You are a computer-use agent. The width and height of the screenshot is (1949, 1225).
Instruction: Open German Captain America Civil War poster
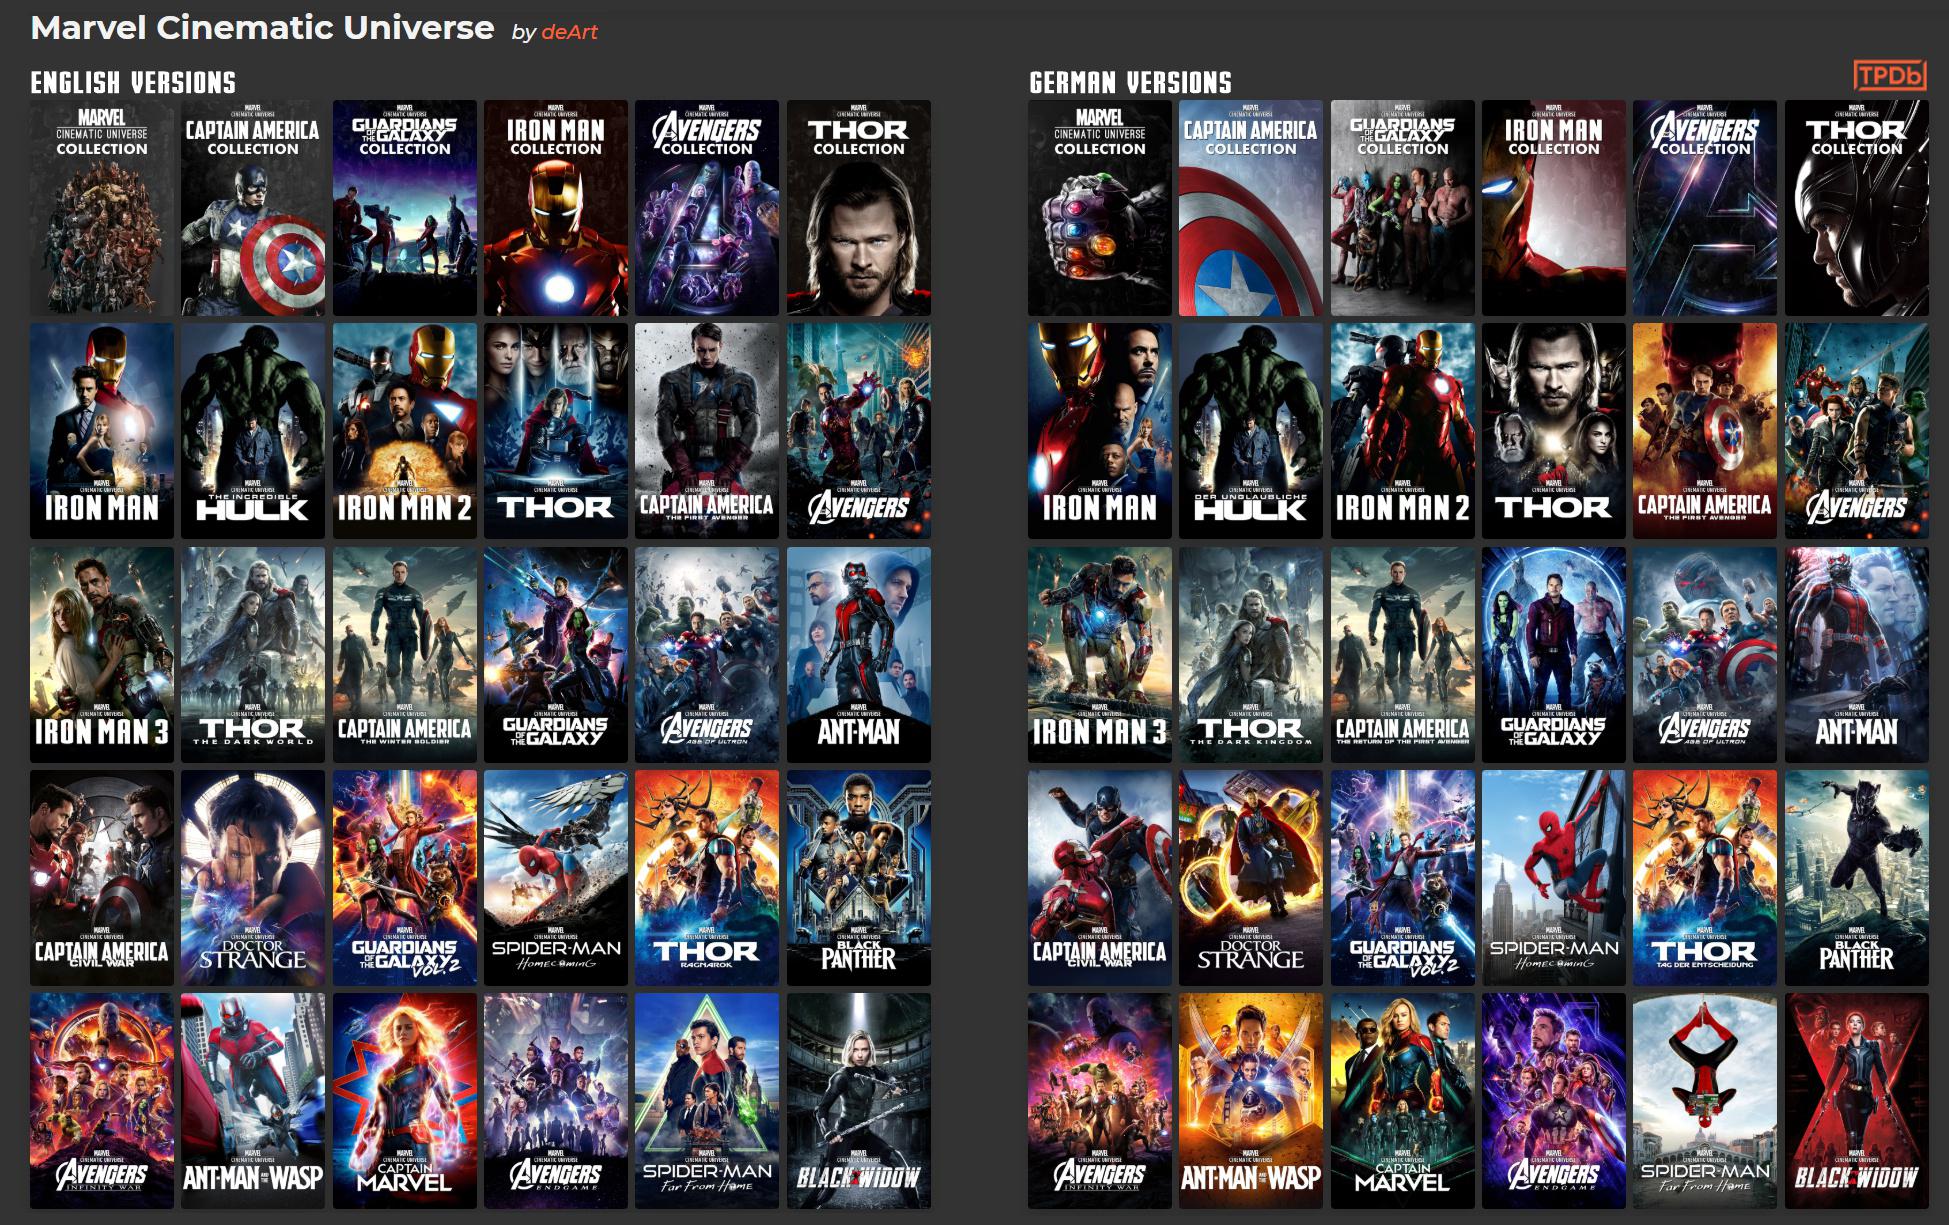1100,878
